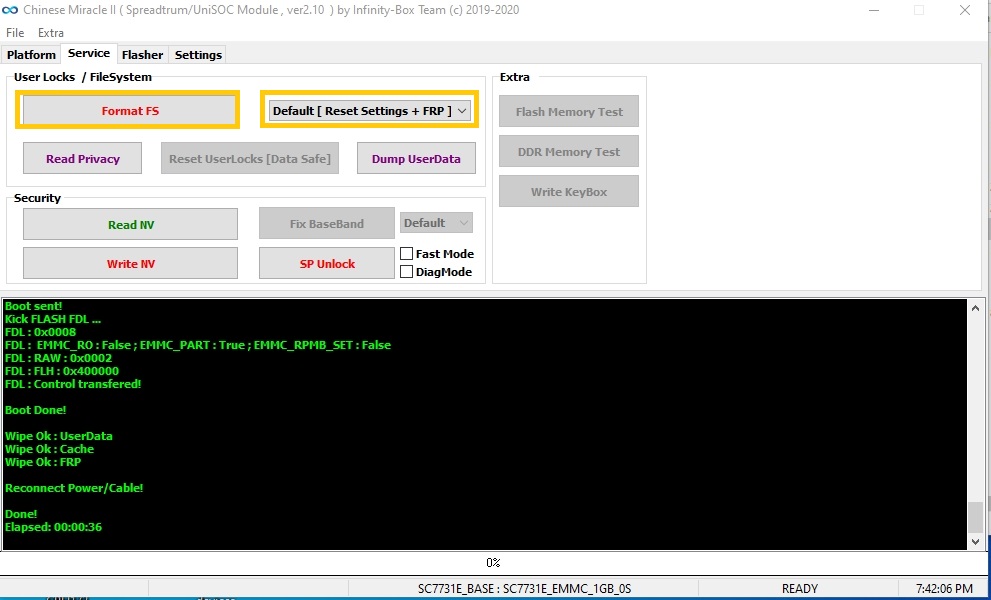Image resolution: width=991 pixels, height=600 pixels.
Task: Enable the Fast Mode checkbox
Action: [406, 254]
